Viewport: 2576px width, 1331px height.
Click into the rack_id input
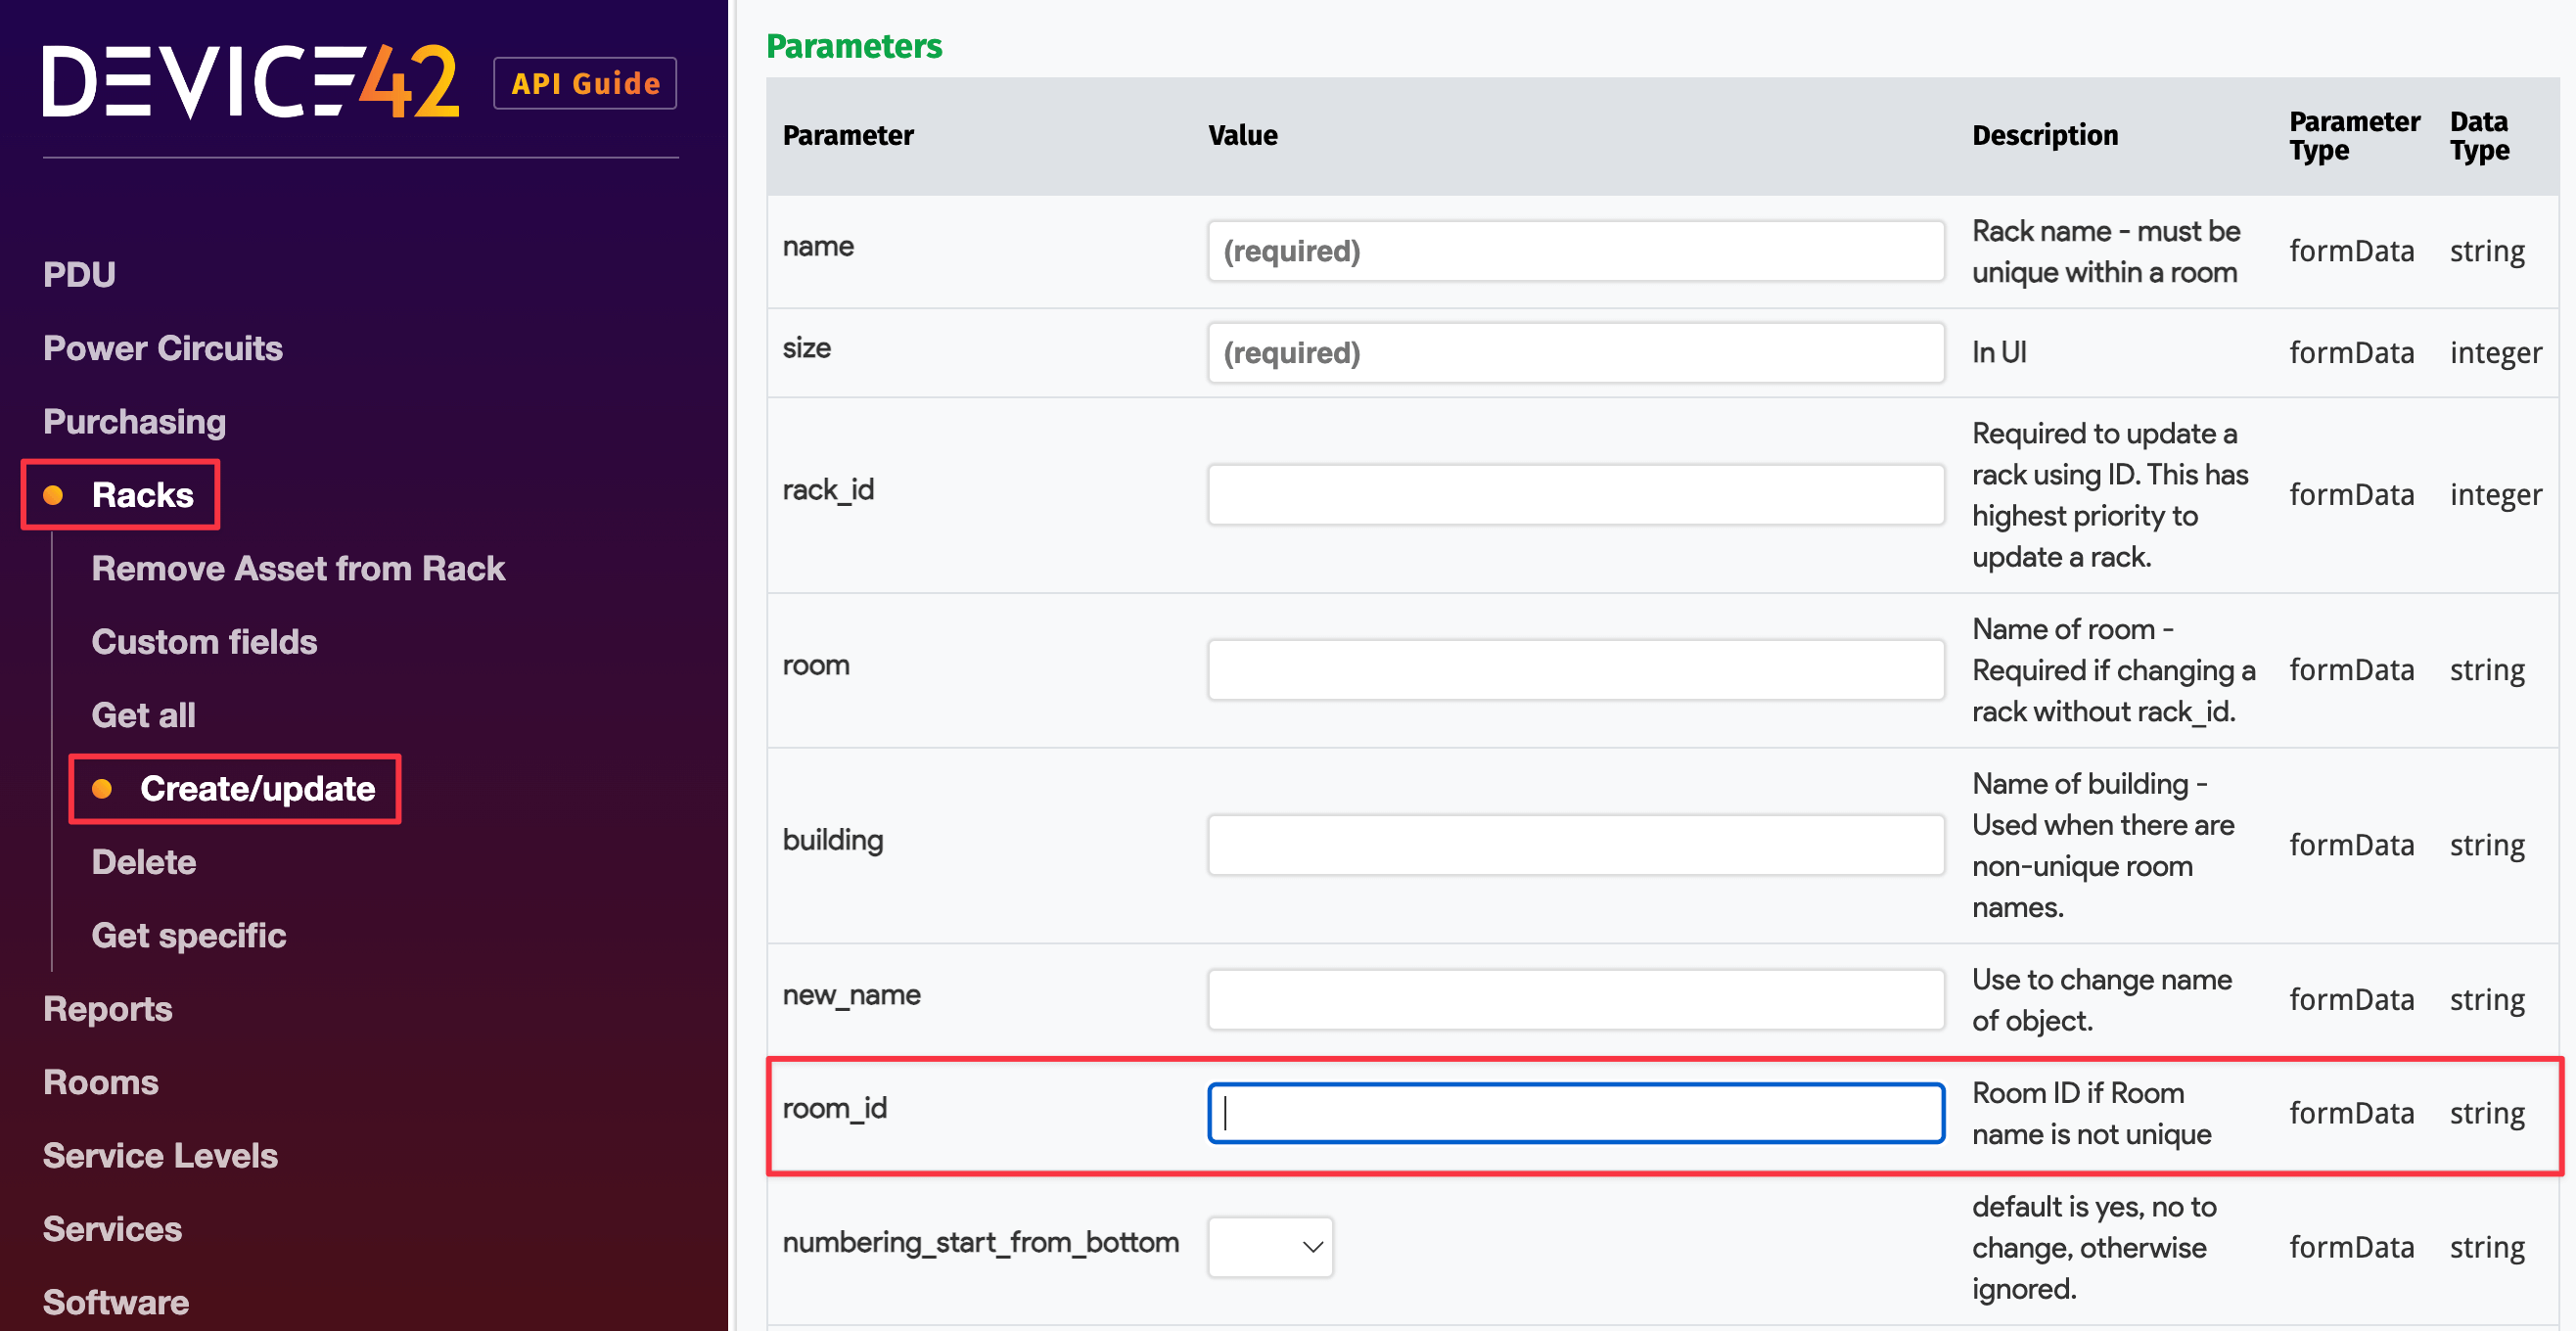coord(1575,494)
